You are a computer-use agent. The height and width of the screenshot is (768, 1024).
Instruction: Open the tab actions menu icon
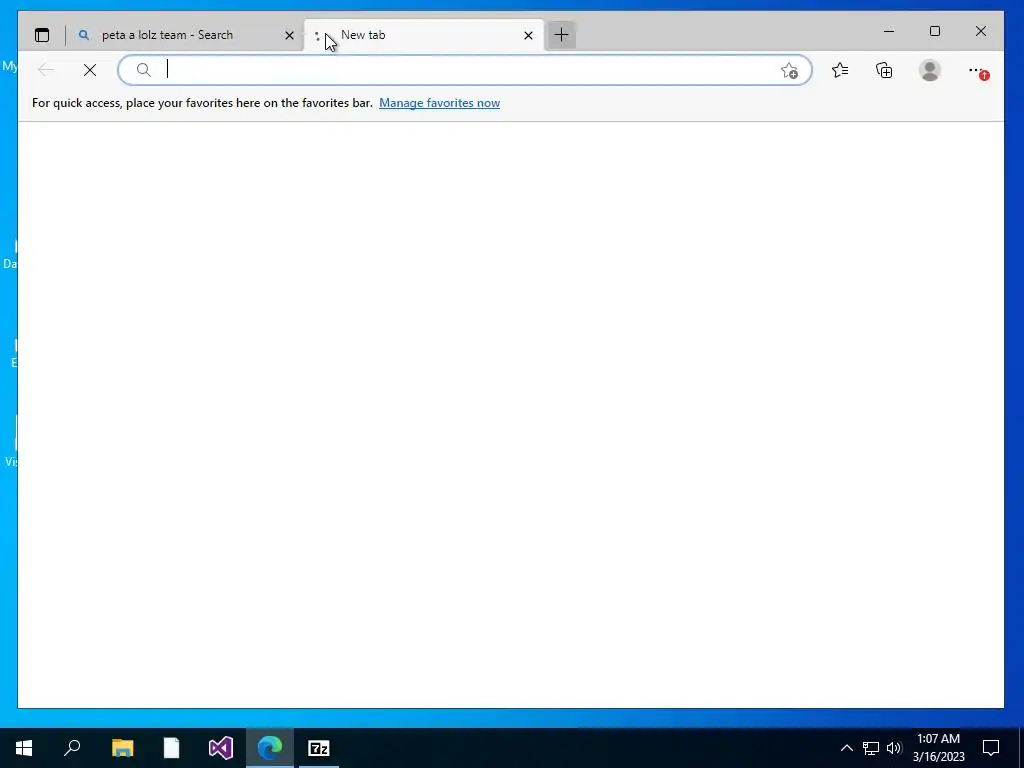42,35
